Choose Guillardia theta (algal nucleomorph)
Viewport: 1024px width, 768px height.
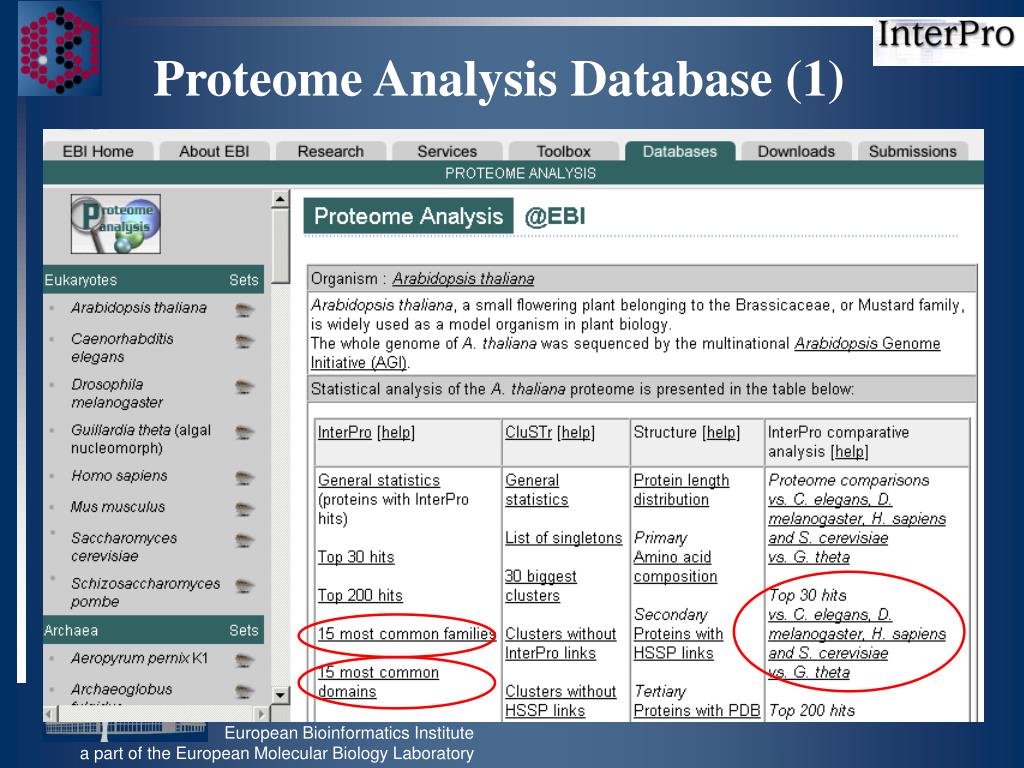[x=141, y=439]
